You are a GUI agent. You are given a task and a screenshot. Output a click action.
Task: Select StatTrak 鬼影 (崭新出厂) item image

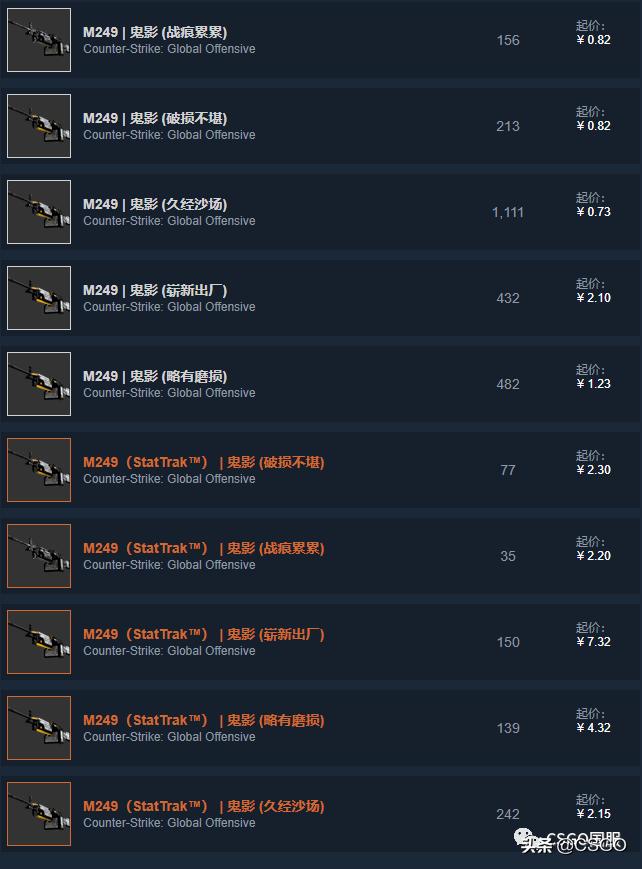(x=39, y=642)
